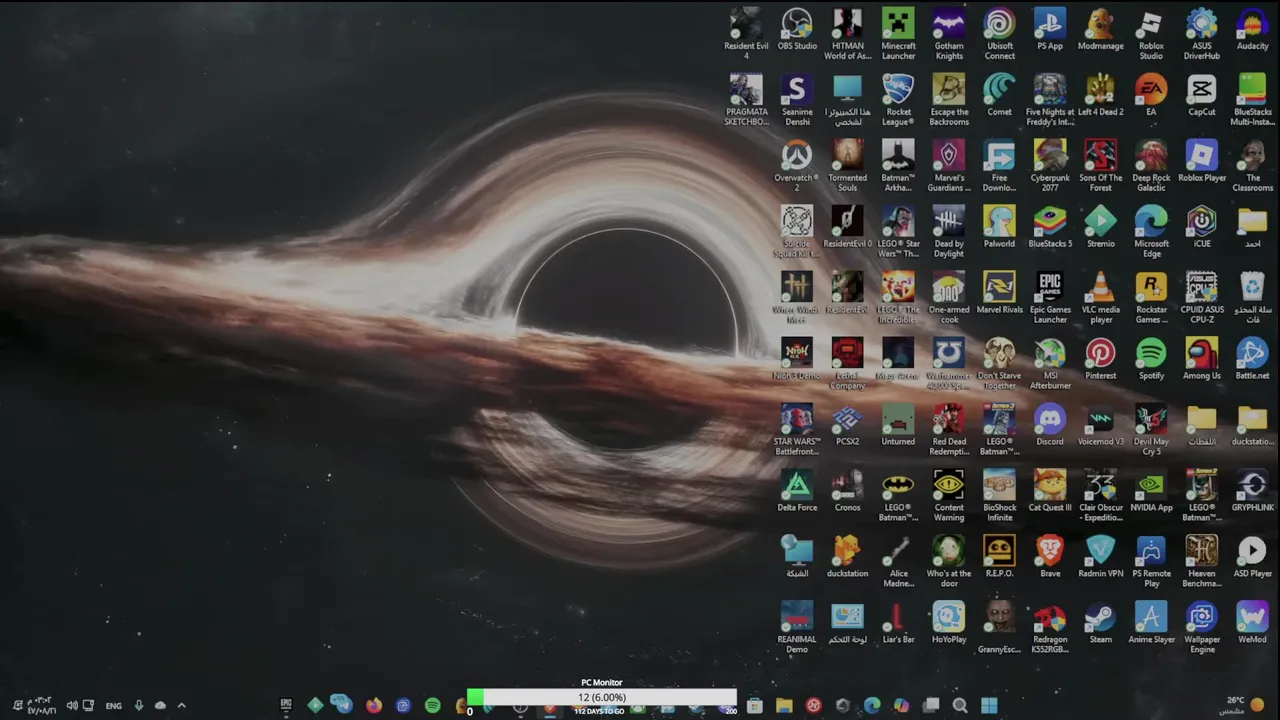Open the taskbar search magnifier
The image size is (1280, 720).
point(960,705)
